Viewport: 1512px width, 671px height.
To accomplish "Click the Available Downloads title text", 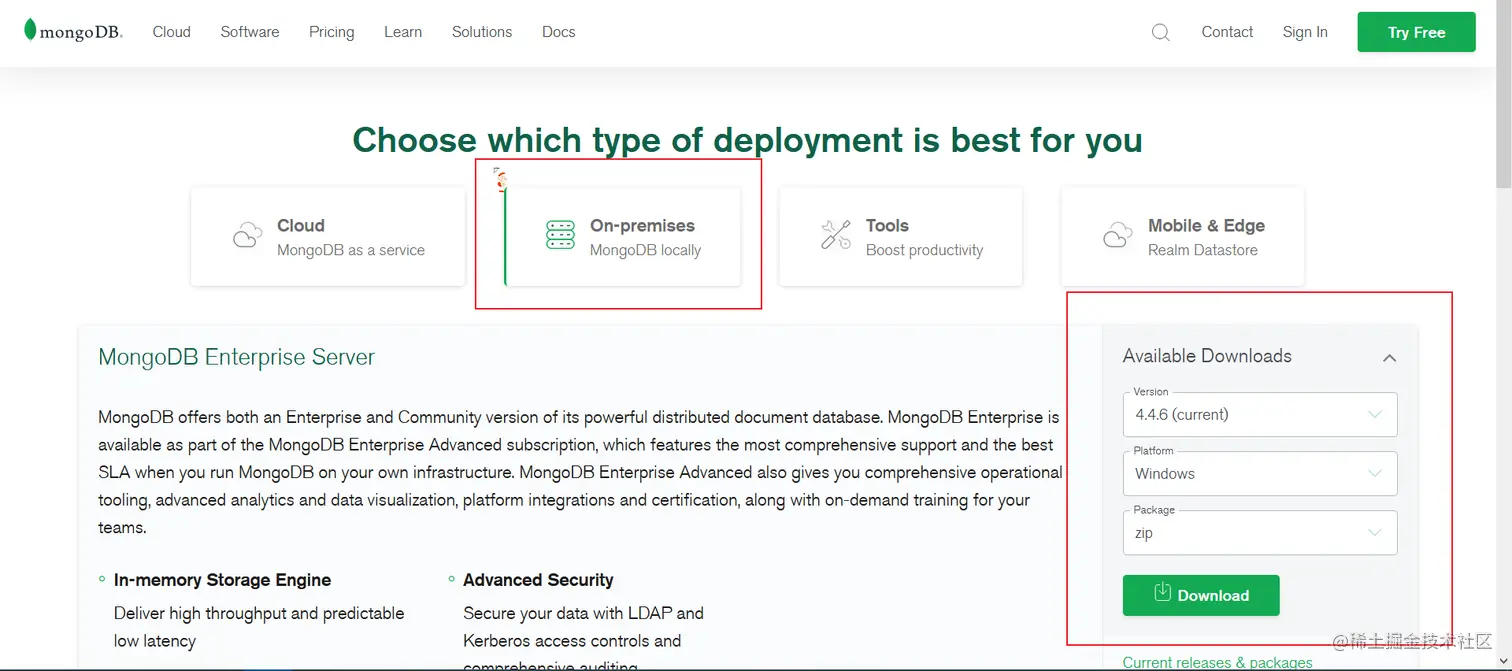I will (1207, 356).
